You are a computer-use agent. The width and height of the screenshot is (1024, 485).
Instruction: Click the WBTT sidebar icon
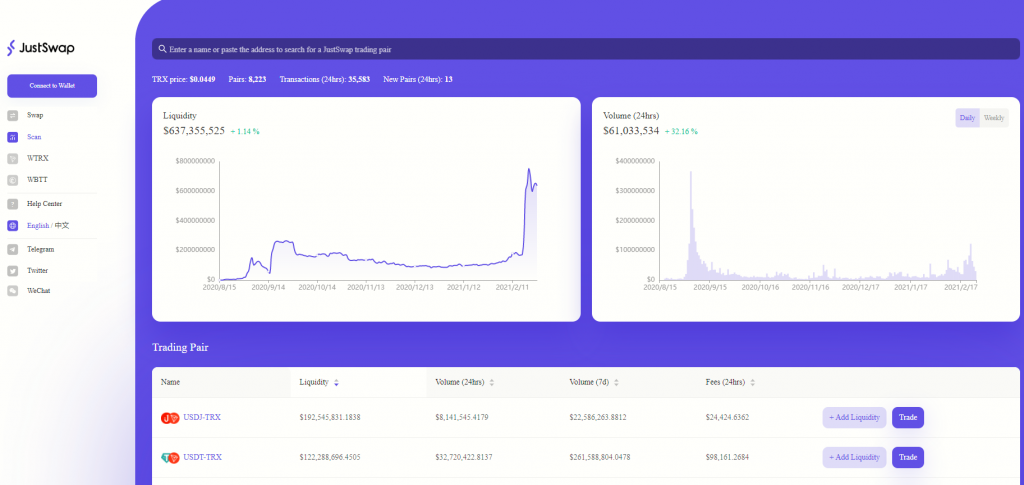click(x=12, y=180)
